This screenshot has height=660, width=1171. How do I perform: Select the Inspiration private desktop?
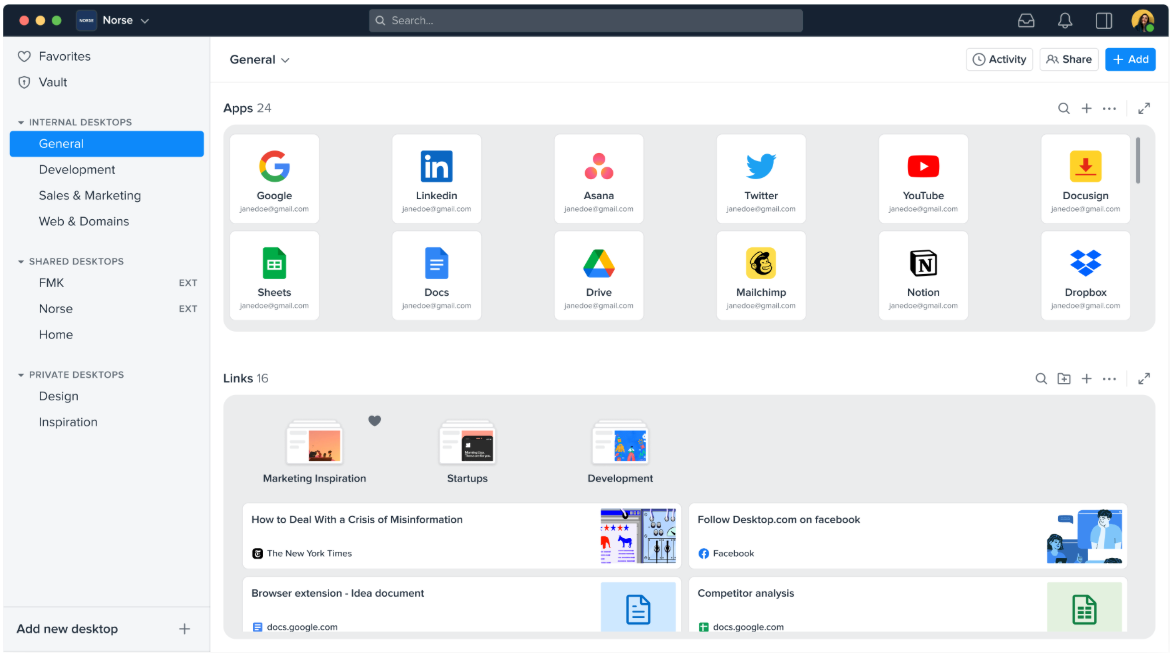[x=68, y=421]
